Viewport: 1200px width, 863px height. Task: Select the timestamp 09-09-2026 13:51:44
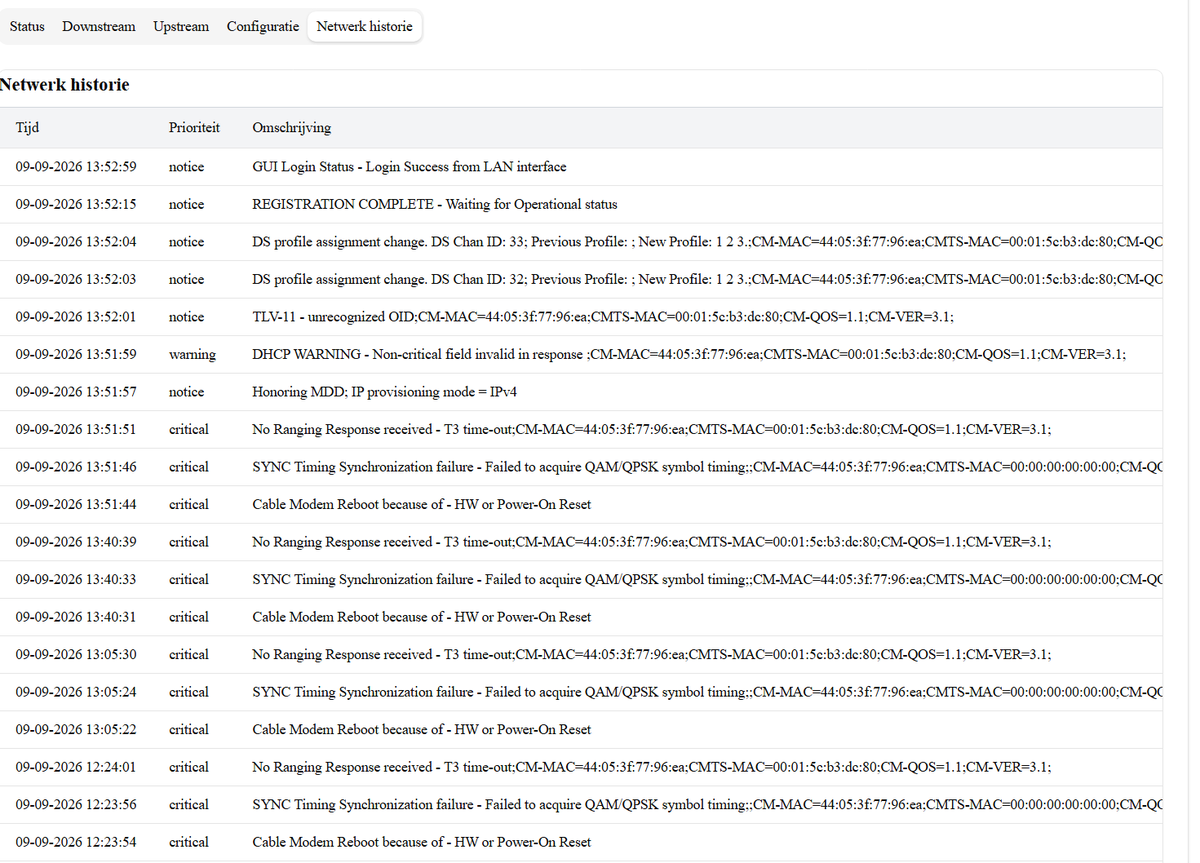click(x=76, y=504)
